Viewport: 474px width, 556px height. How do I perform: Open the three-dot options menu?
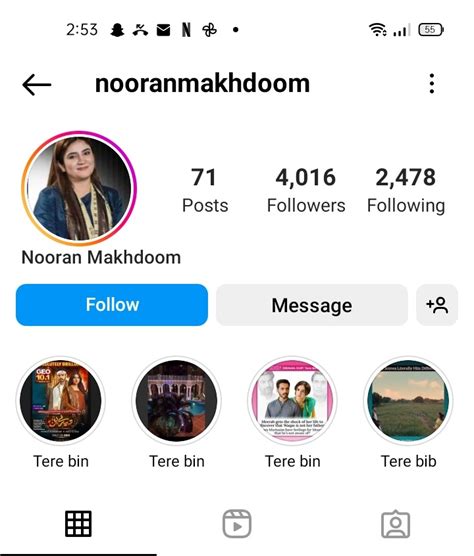(x=431, y=84)
